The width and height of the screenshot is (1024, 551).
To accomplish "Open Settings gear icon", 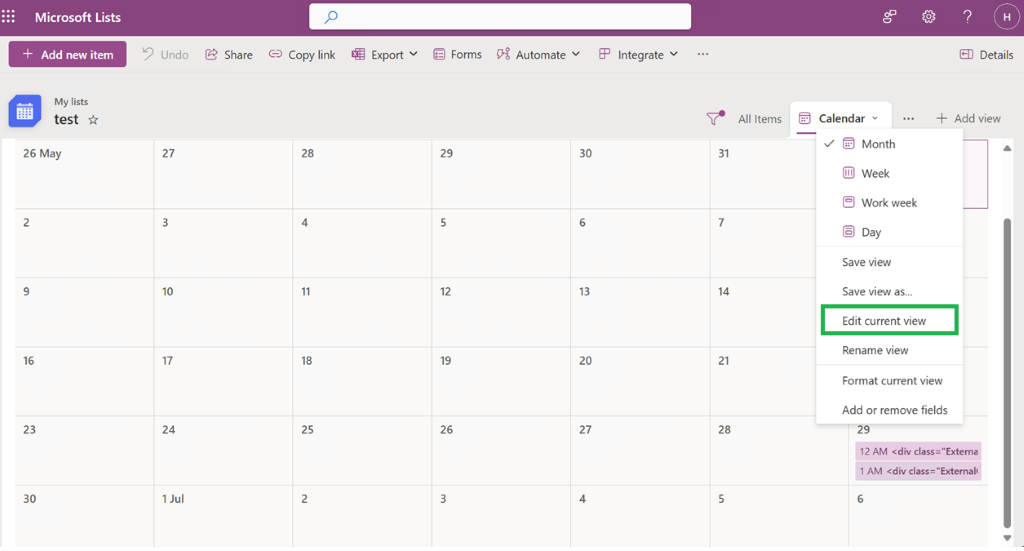I will pos(928,17).
